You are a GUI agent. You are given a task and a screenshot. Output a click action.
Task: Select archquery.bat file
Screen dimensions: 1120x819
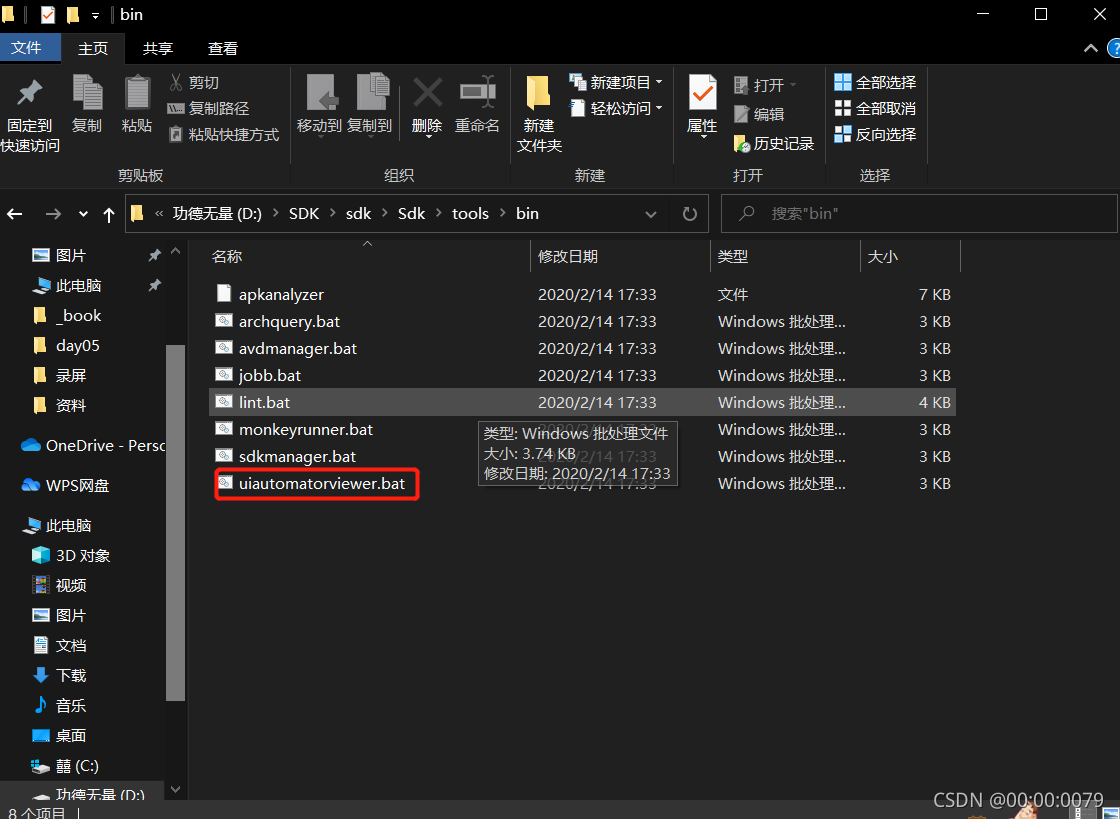[289, 321]
